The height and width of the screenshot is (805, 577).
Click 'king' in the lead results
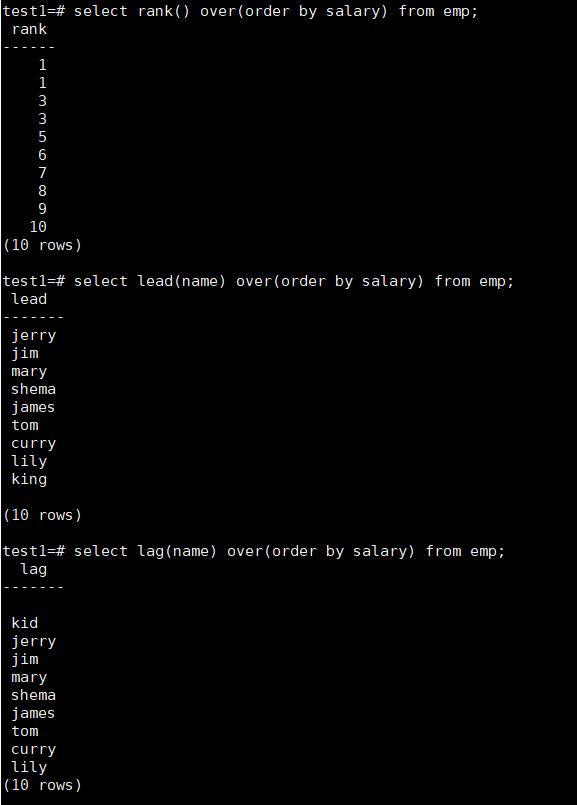(29, 479)
